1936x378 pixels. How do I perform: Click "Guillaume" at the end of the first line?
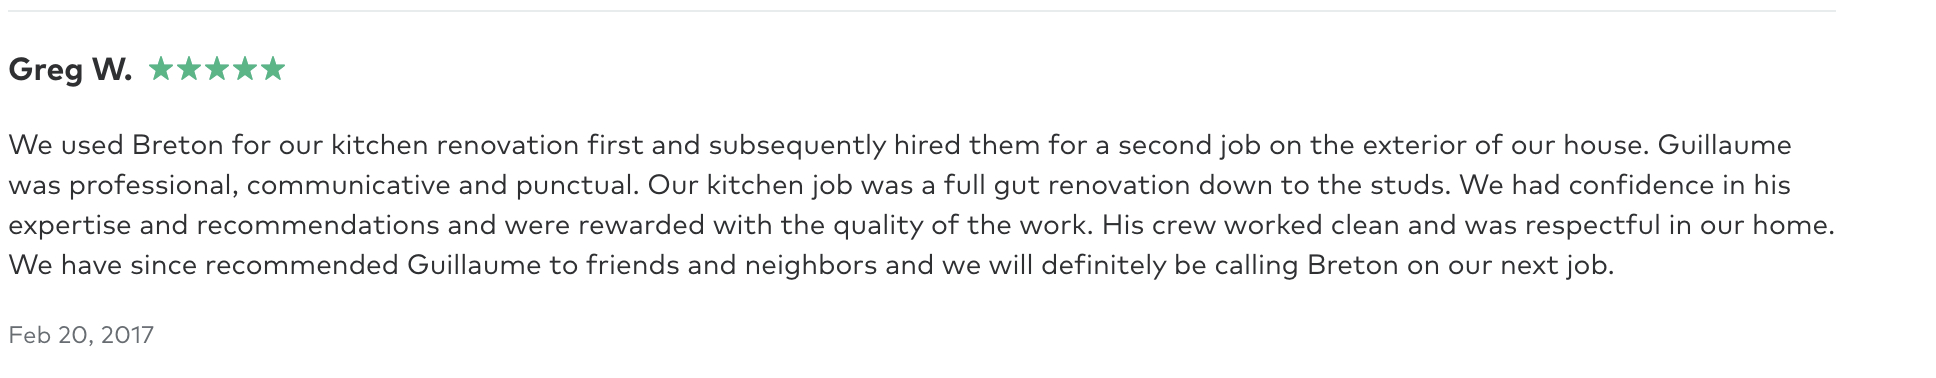(1724, 145)
